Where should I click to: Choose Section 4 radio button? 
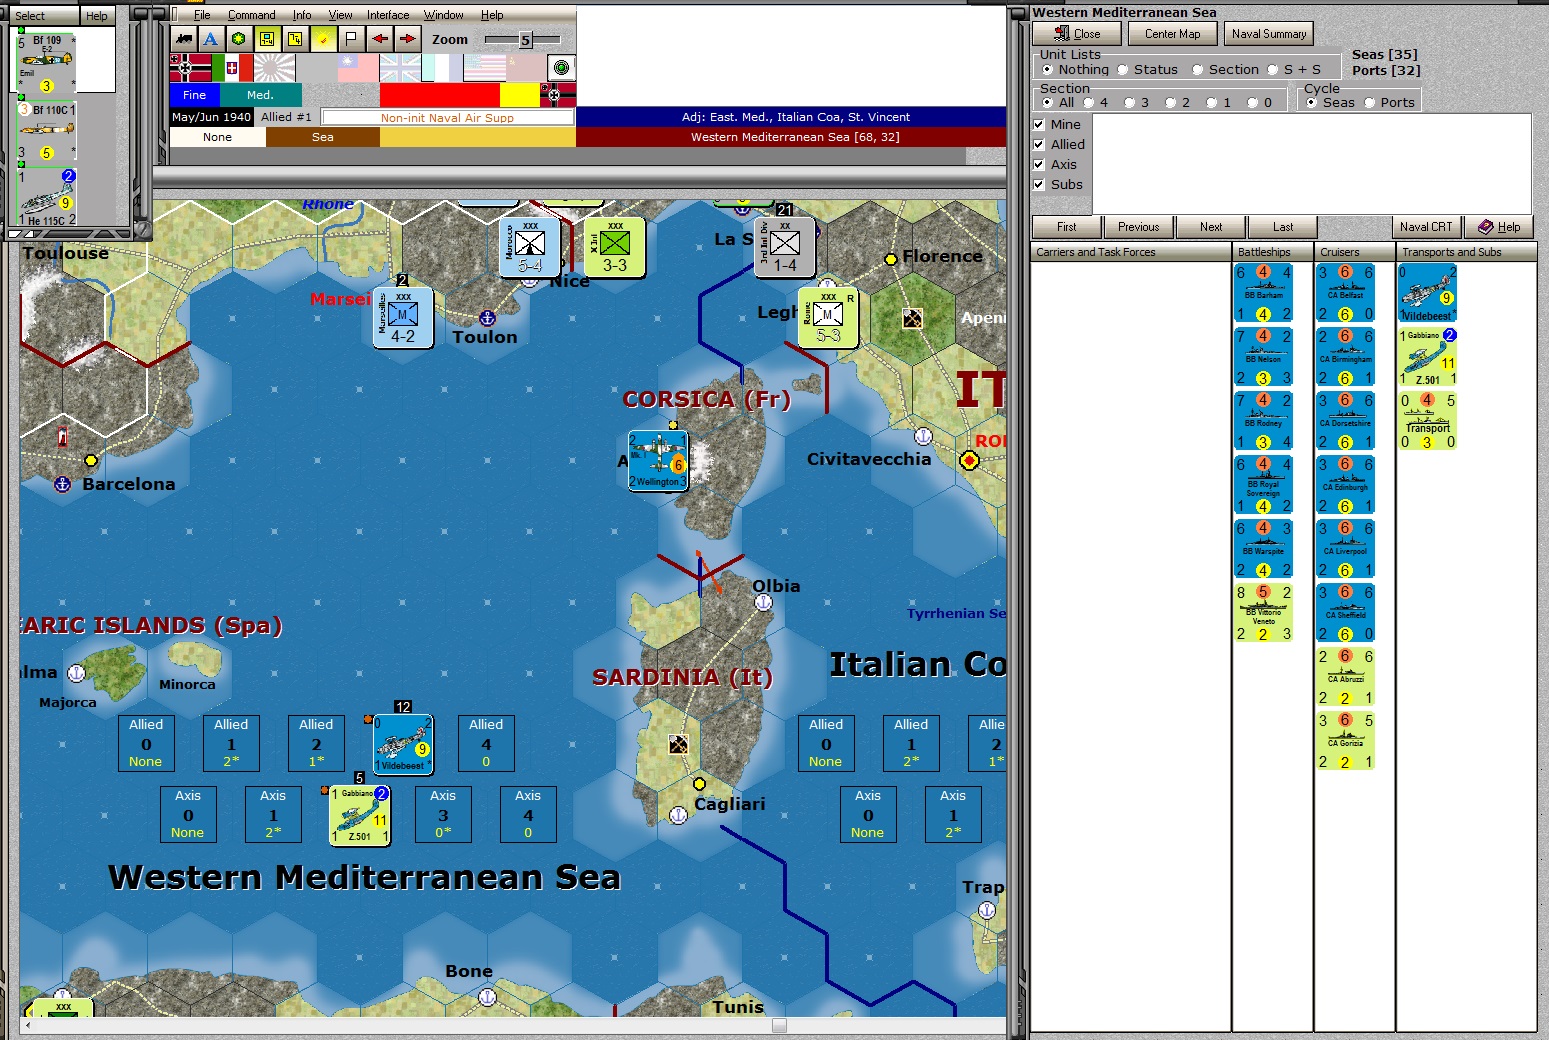(1095, 103)
